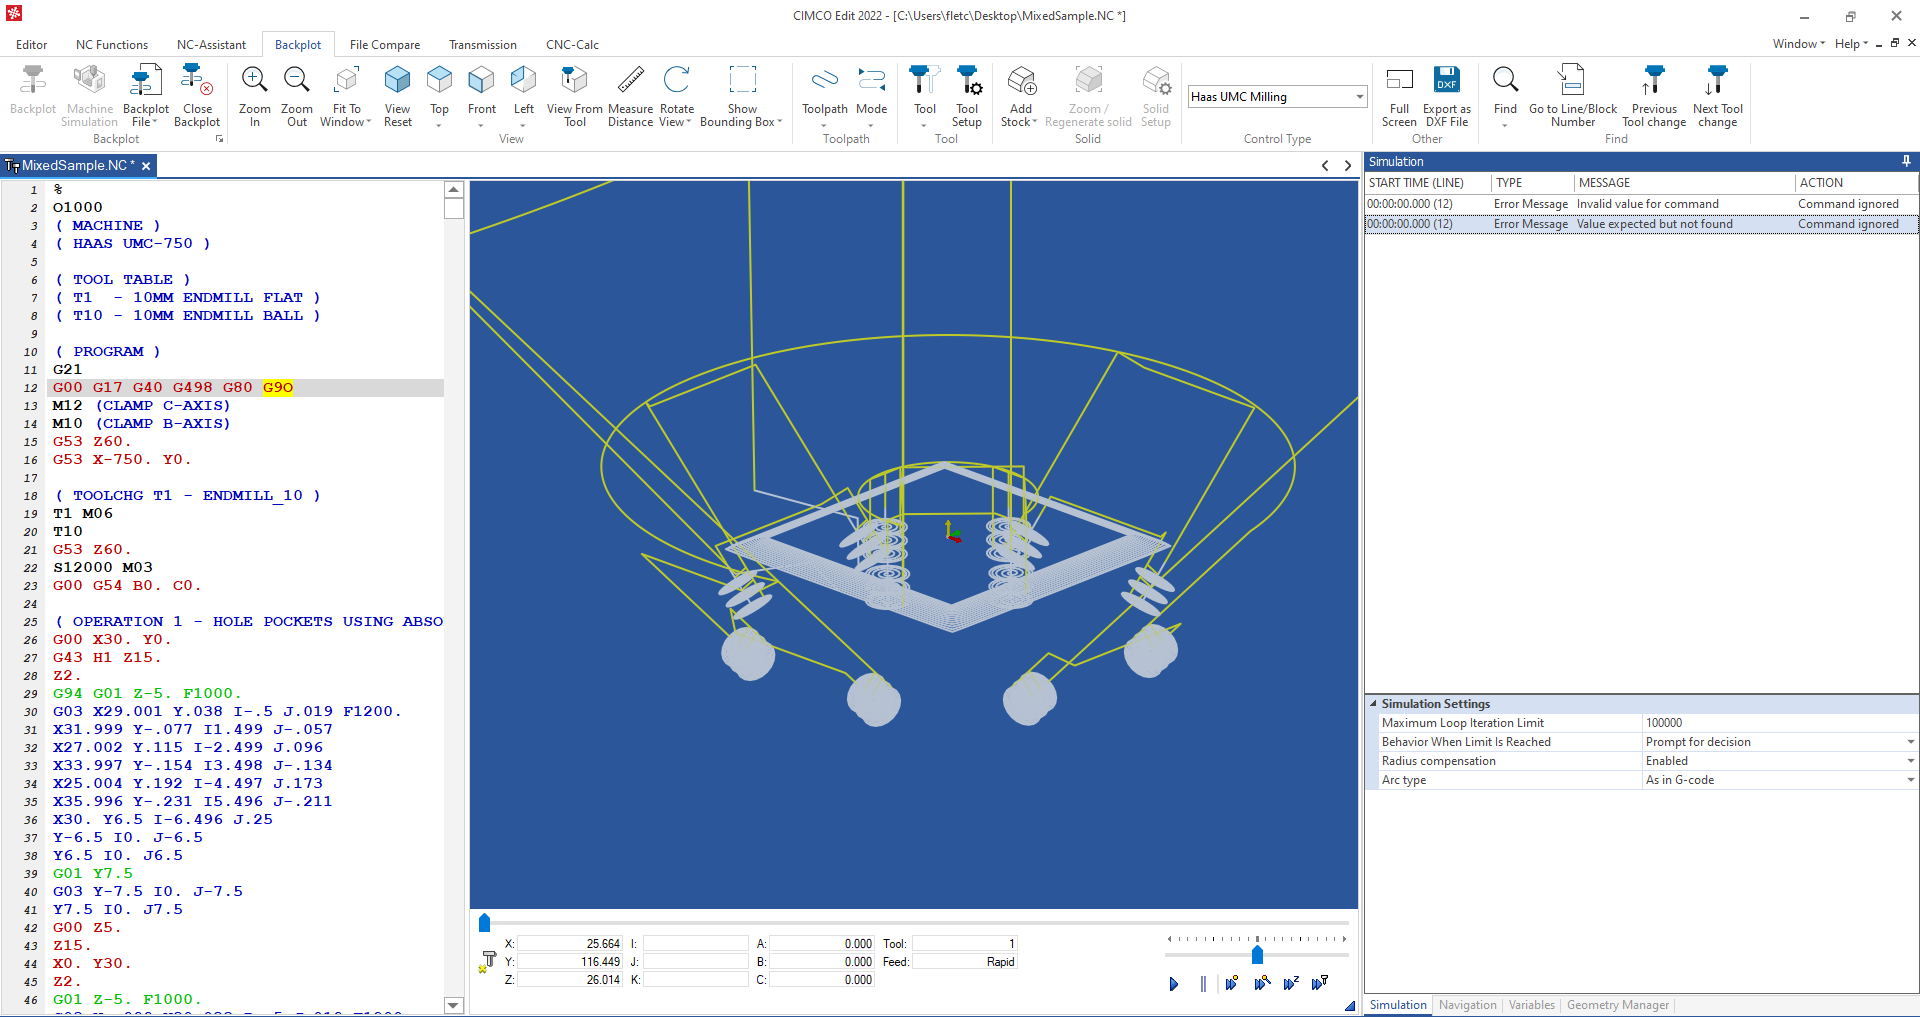
Task: Open Tool Setup
Action: pos(967,96)
